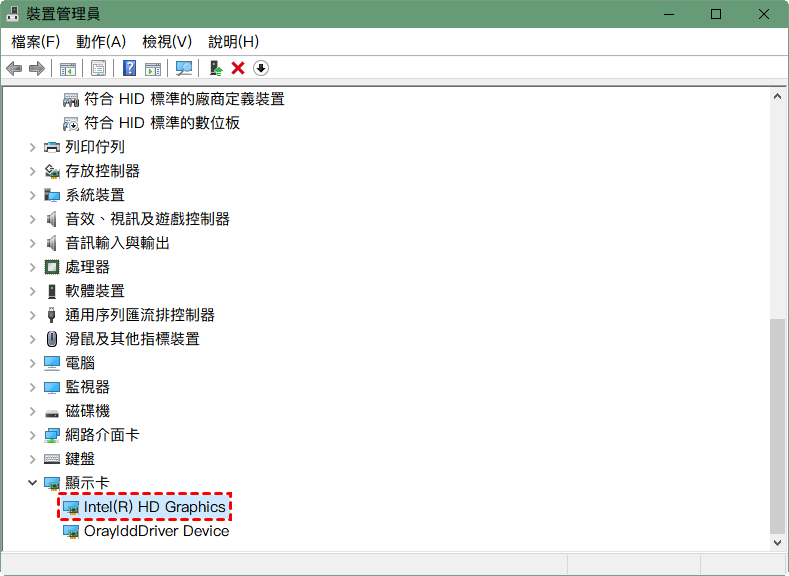Click the monitor icon beside 監視器

coord(52,387)
